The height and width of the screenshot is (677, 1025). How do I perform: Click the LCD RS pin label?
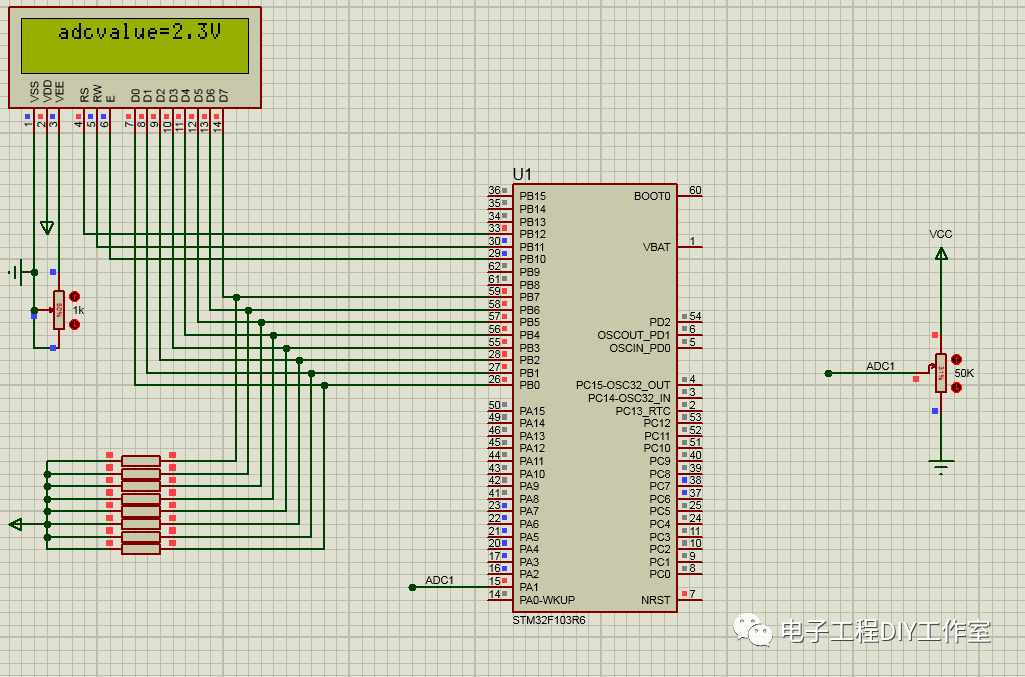[x=84, y=95]
